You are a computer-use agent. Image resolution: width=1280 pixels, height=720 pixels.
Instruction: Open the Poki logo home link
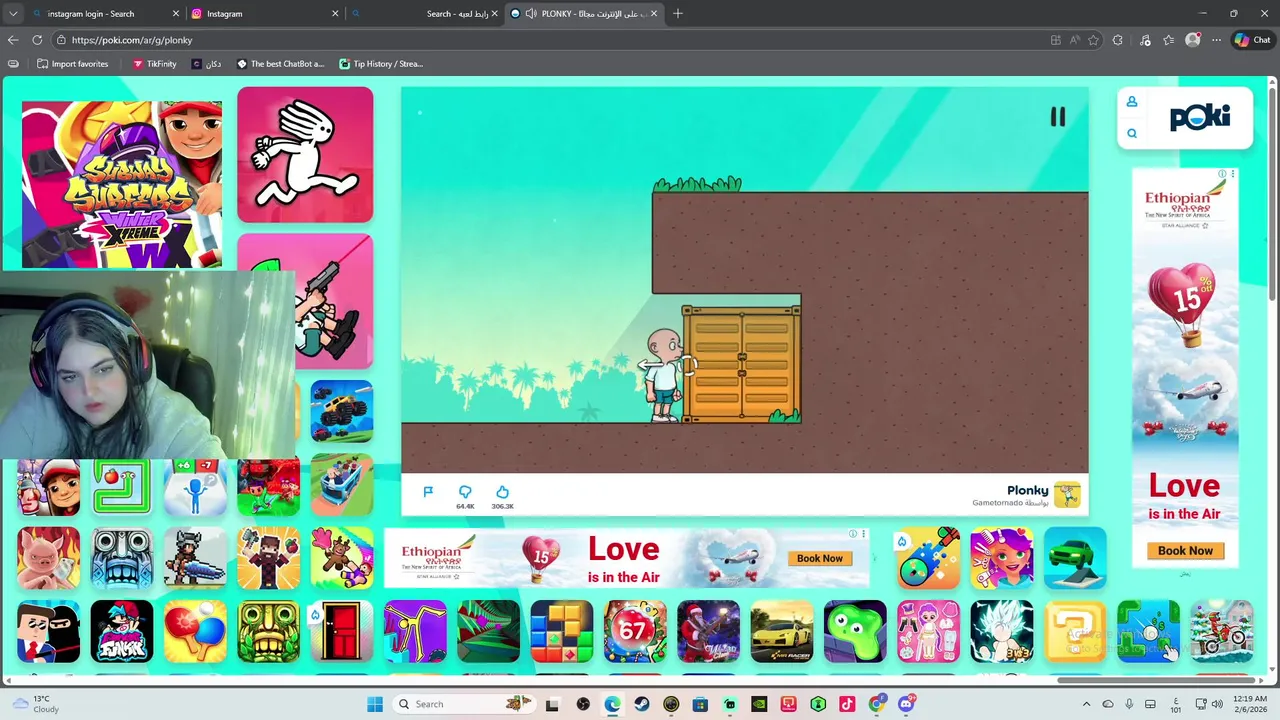coord(1200,118)
